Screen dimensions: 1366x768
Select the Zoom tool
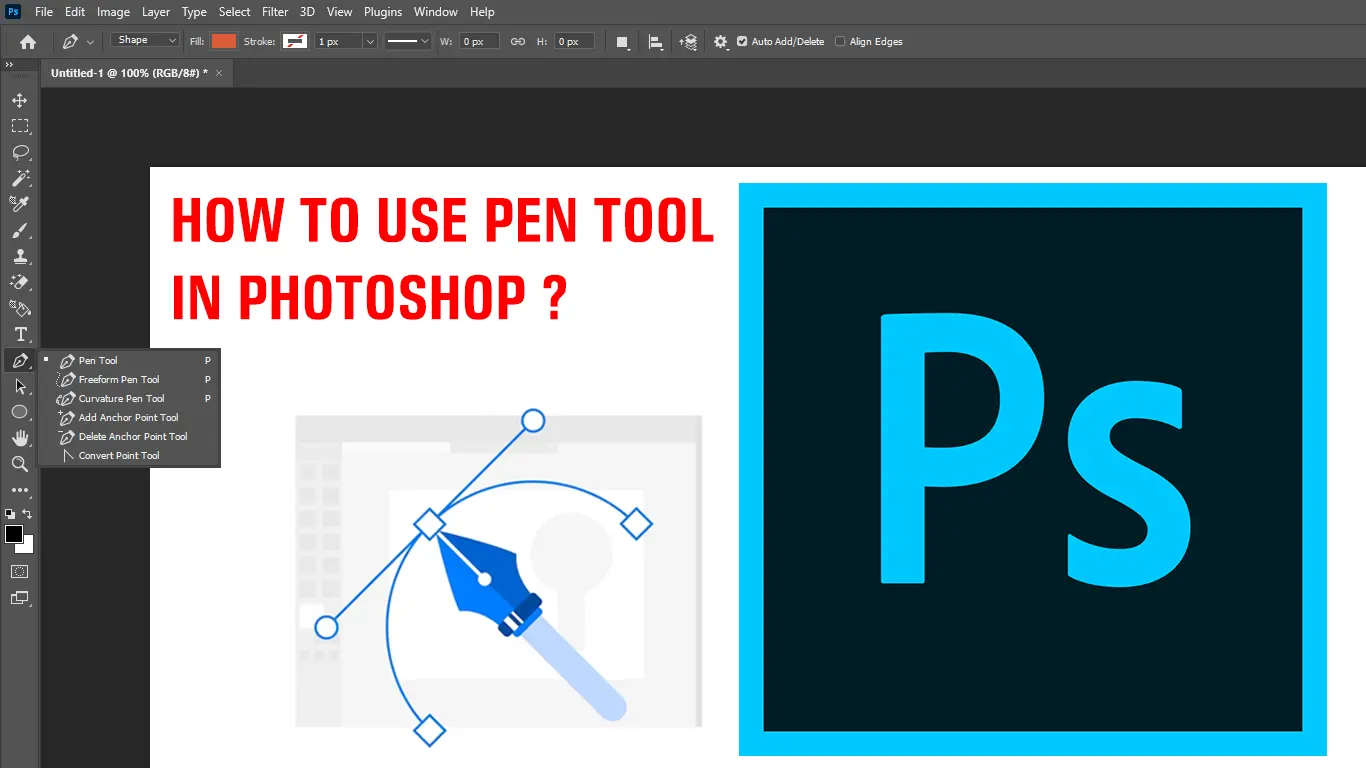pos(20,464)
